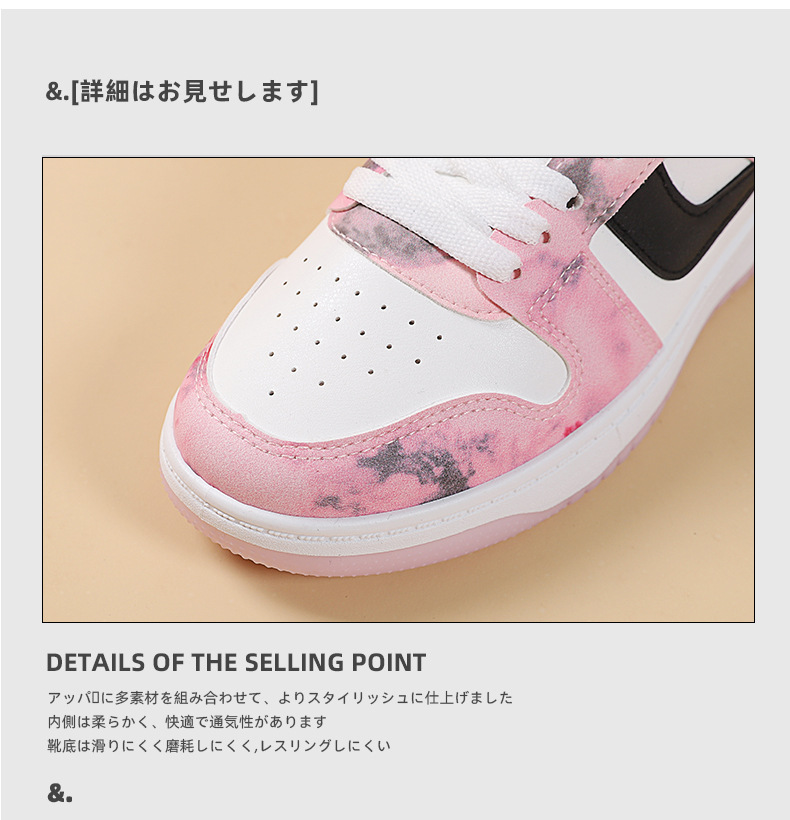Click the ampersand before 詳細はお見せします

[54, 92]
